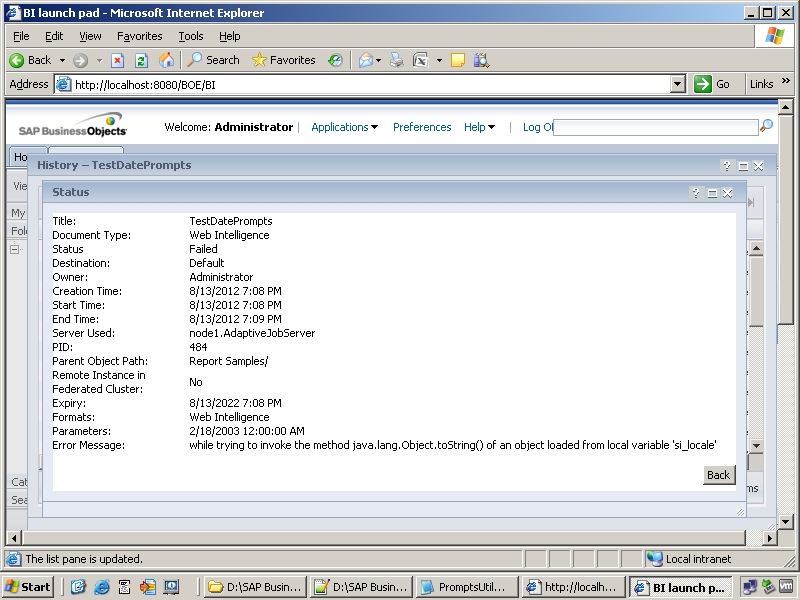800x600 pixels.
Task: Open the Research tool icon in toolbar
Action: [481, 60]
